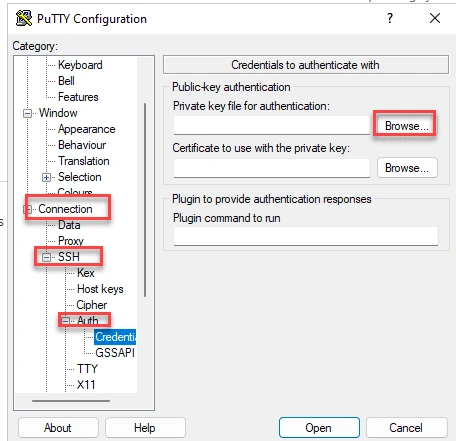Screen dimensions: 456x441
Task: Select the Credentials tree item
Action: coord(115,337)
